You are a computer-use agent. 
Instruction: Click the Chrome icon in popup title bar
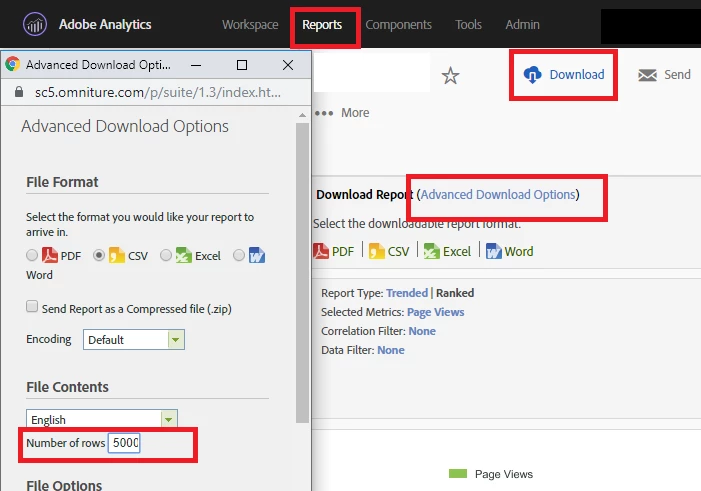[13, 64]
